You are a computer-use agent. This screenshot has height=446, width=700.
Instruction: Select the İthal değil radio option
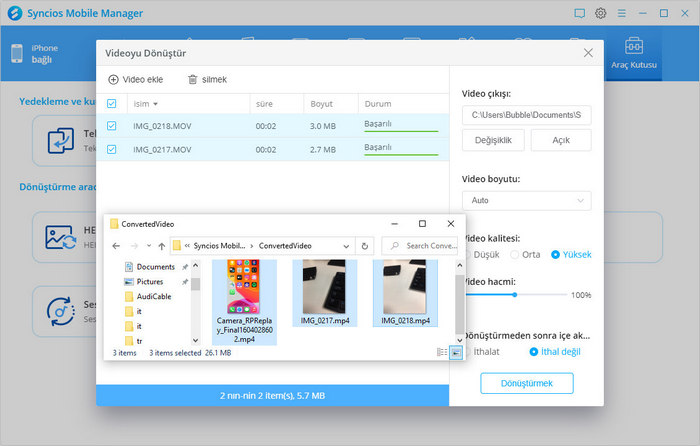click(554, 352)
